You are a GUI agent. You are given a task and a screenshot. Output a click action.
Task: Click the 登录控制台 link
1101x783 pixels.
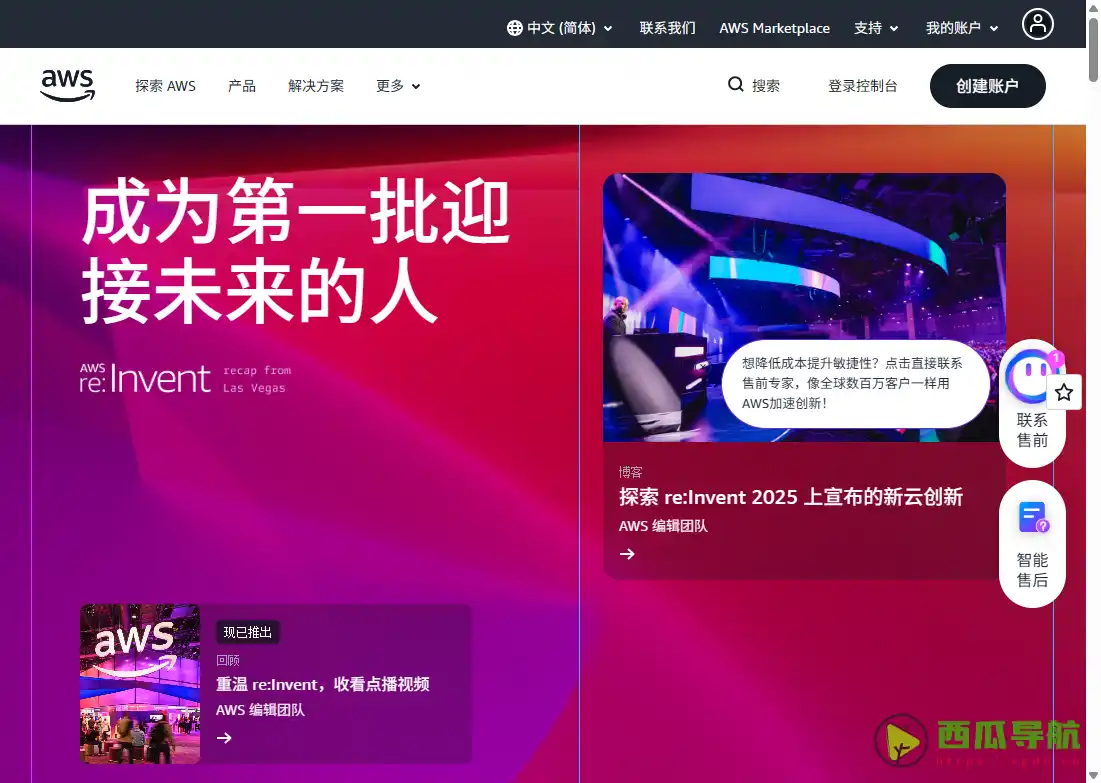pyautogui.click(x=862, y=86)
